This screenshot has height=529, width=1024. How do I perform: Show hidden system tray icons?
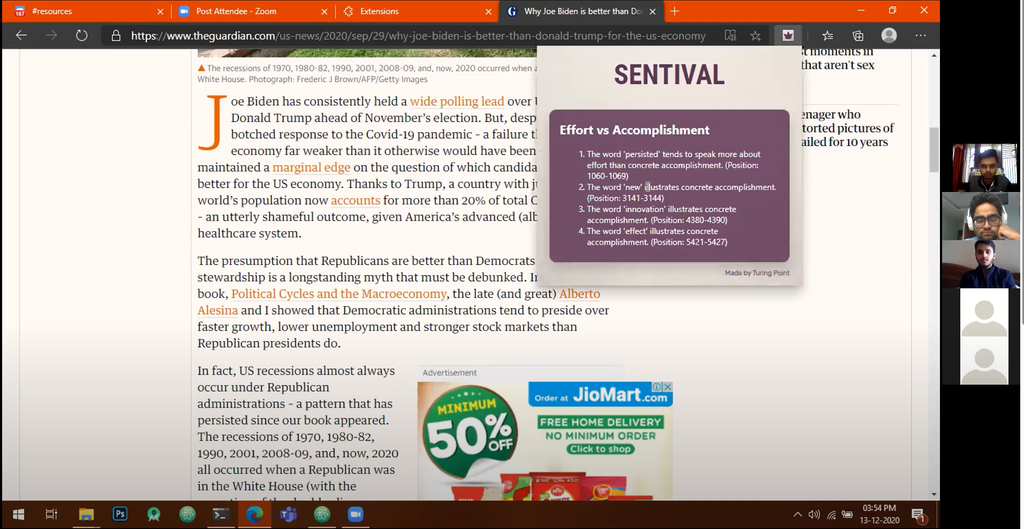coord(797,515)
